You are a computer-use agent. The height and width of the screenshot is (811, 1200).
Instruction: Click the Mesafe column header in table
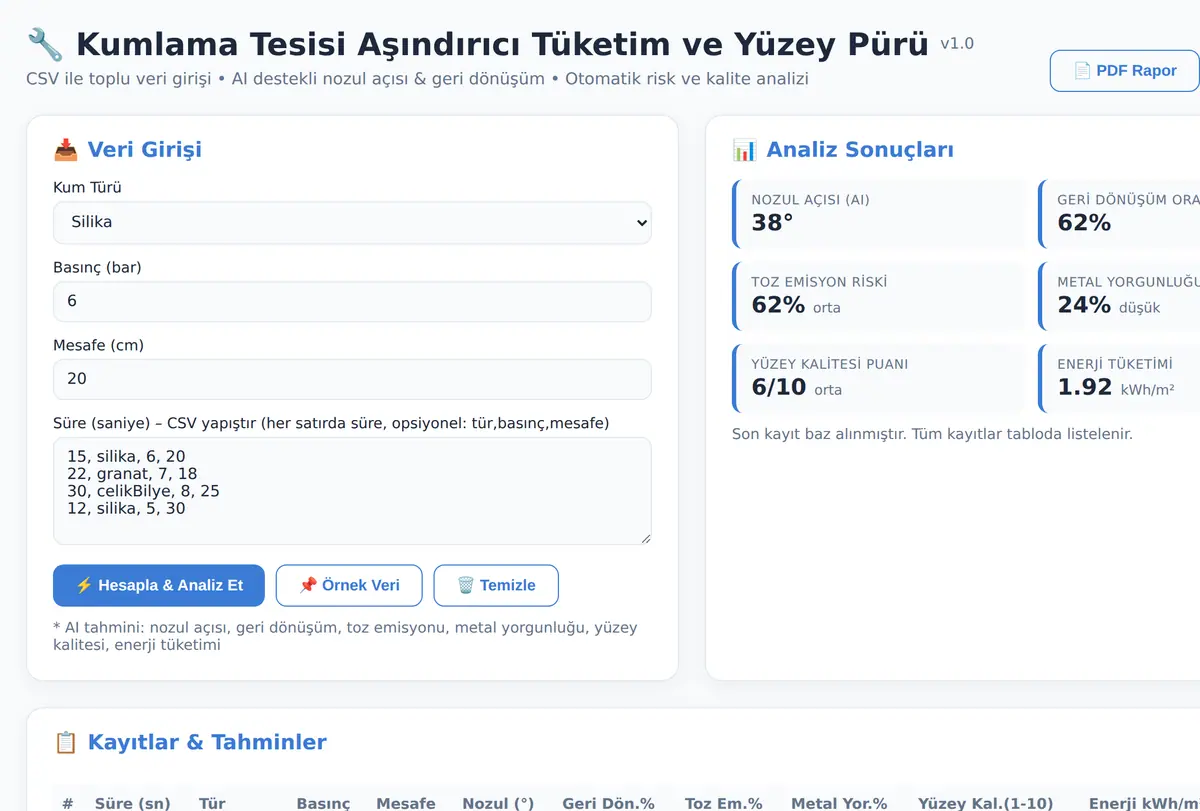(x=406, y=803)
